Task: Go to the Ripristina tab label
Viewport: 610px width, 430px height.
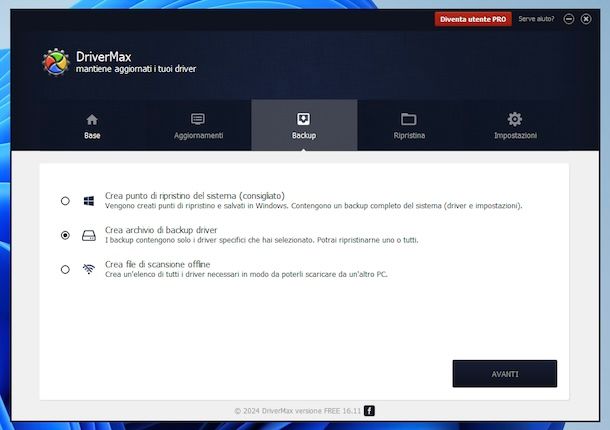Action: (x=409, y=135)
